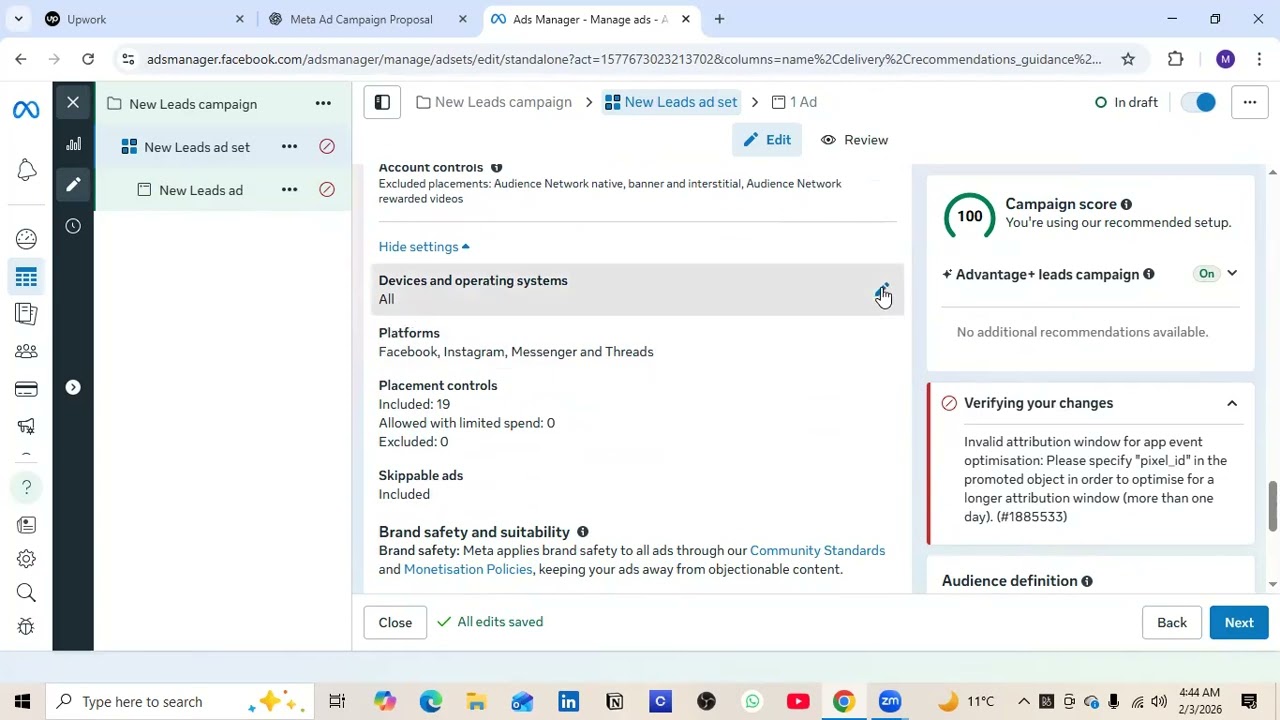Select New Leads ad set in tree
1280x720 pixels.
click(x=197, y=147)
